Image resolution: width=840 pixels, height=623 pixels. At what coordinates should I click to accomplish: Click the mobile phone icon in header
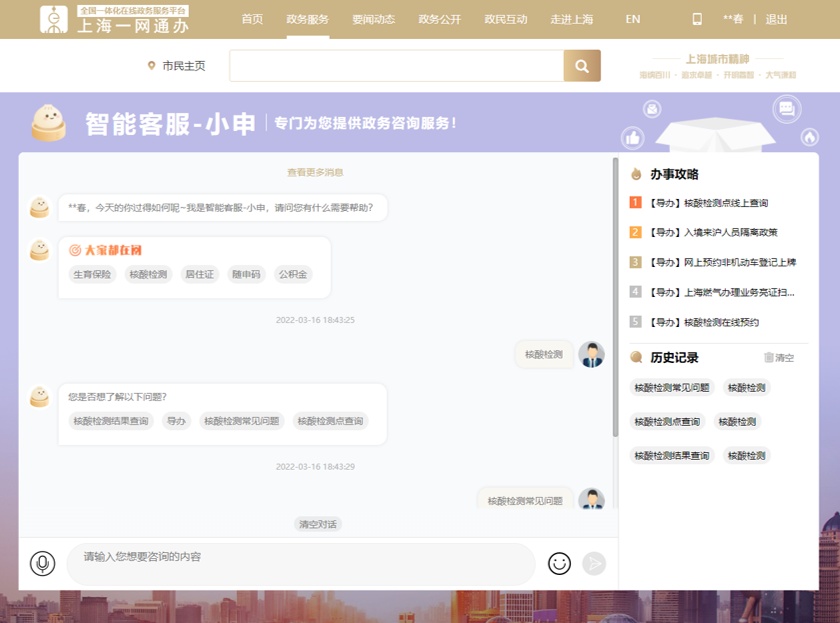697,19
